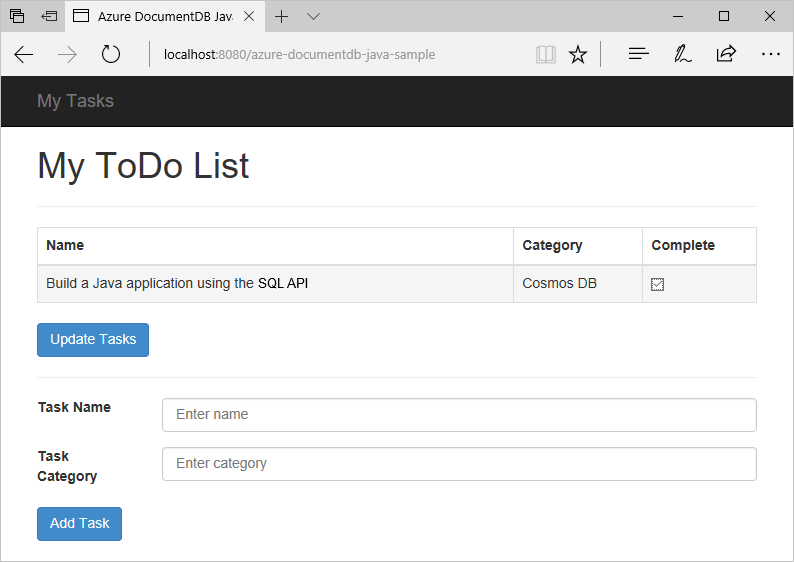Click the Forward navigation arrow

(68, 54)
